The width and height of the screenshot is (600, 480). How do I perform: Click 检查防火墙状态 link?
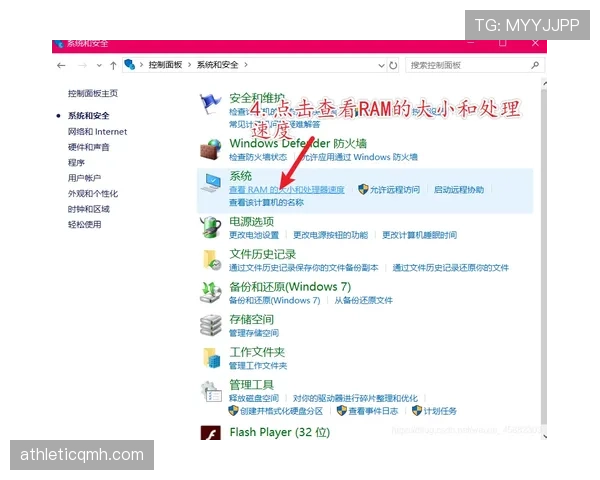(258, 157)
